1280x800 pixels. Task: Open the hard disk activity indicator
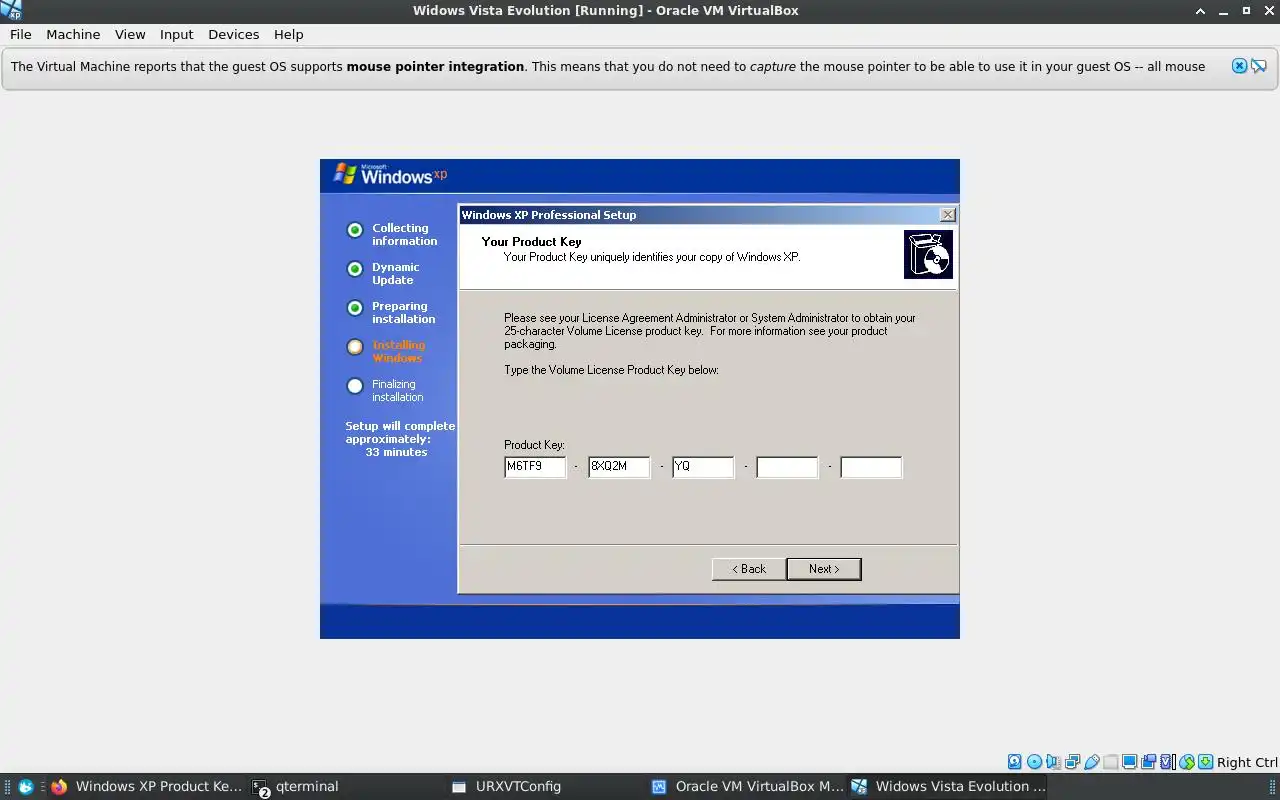coord(1015,762)
